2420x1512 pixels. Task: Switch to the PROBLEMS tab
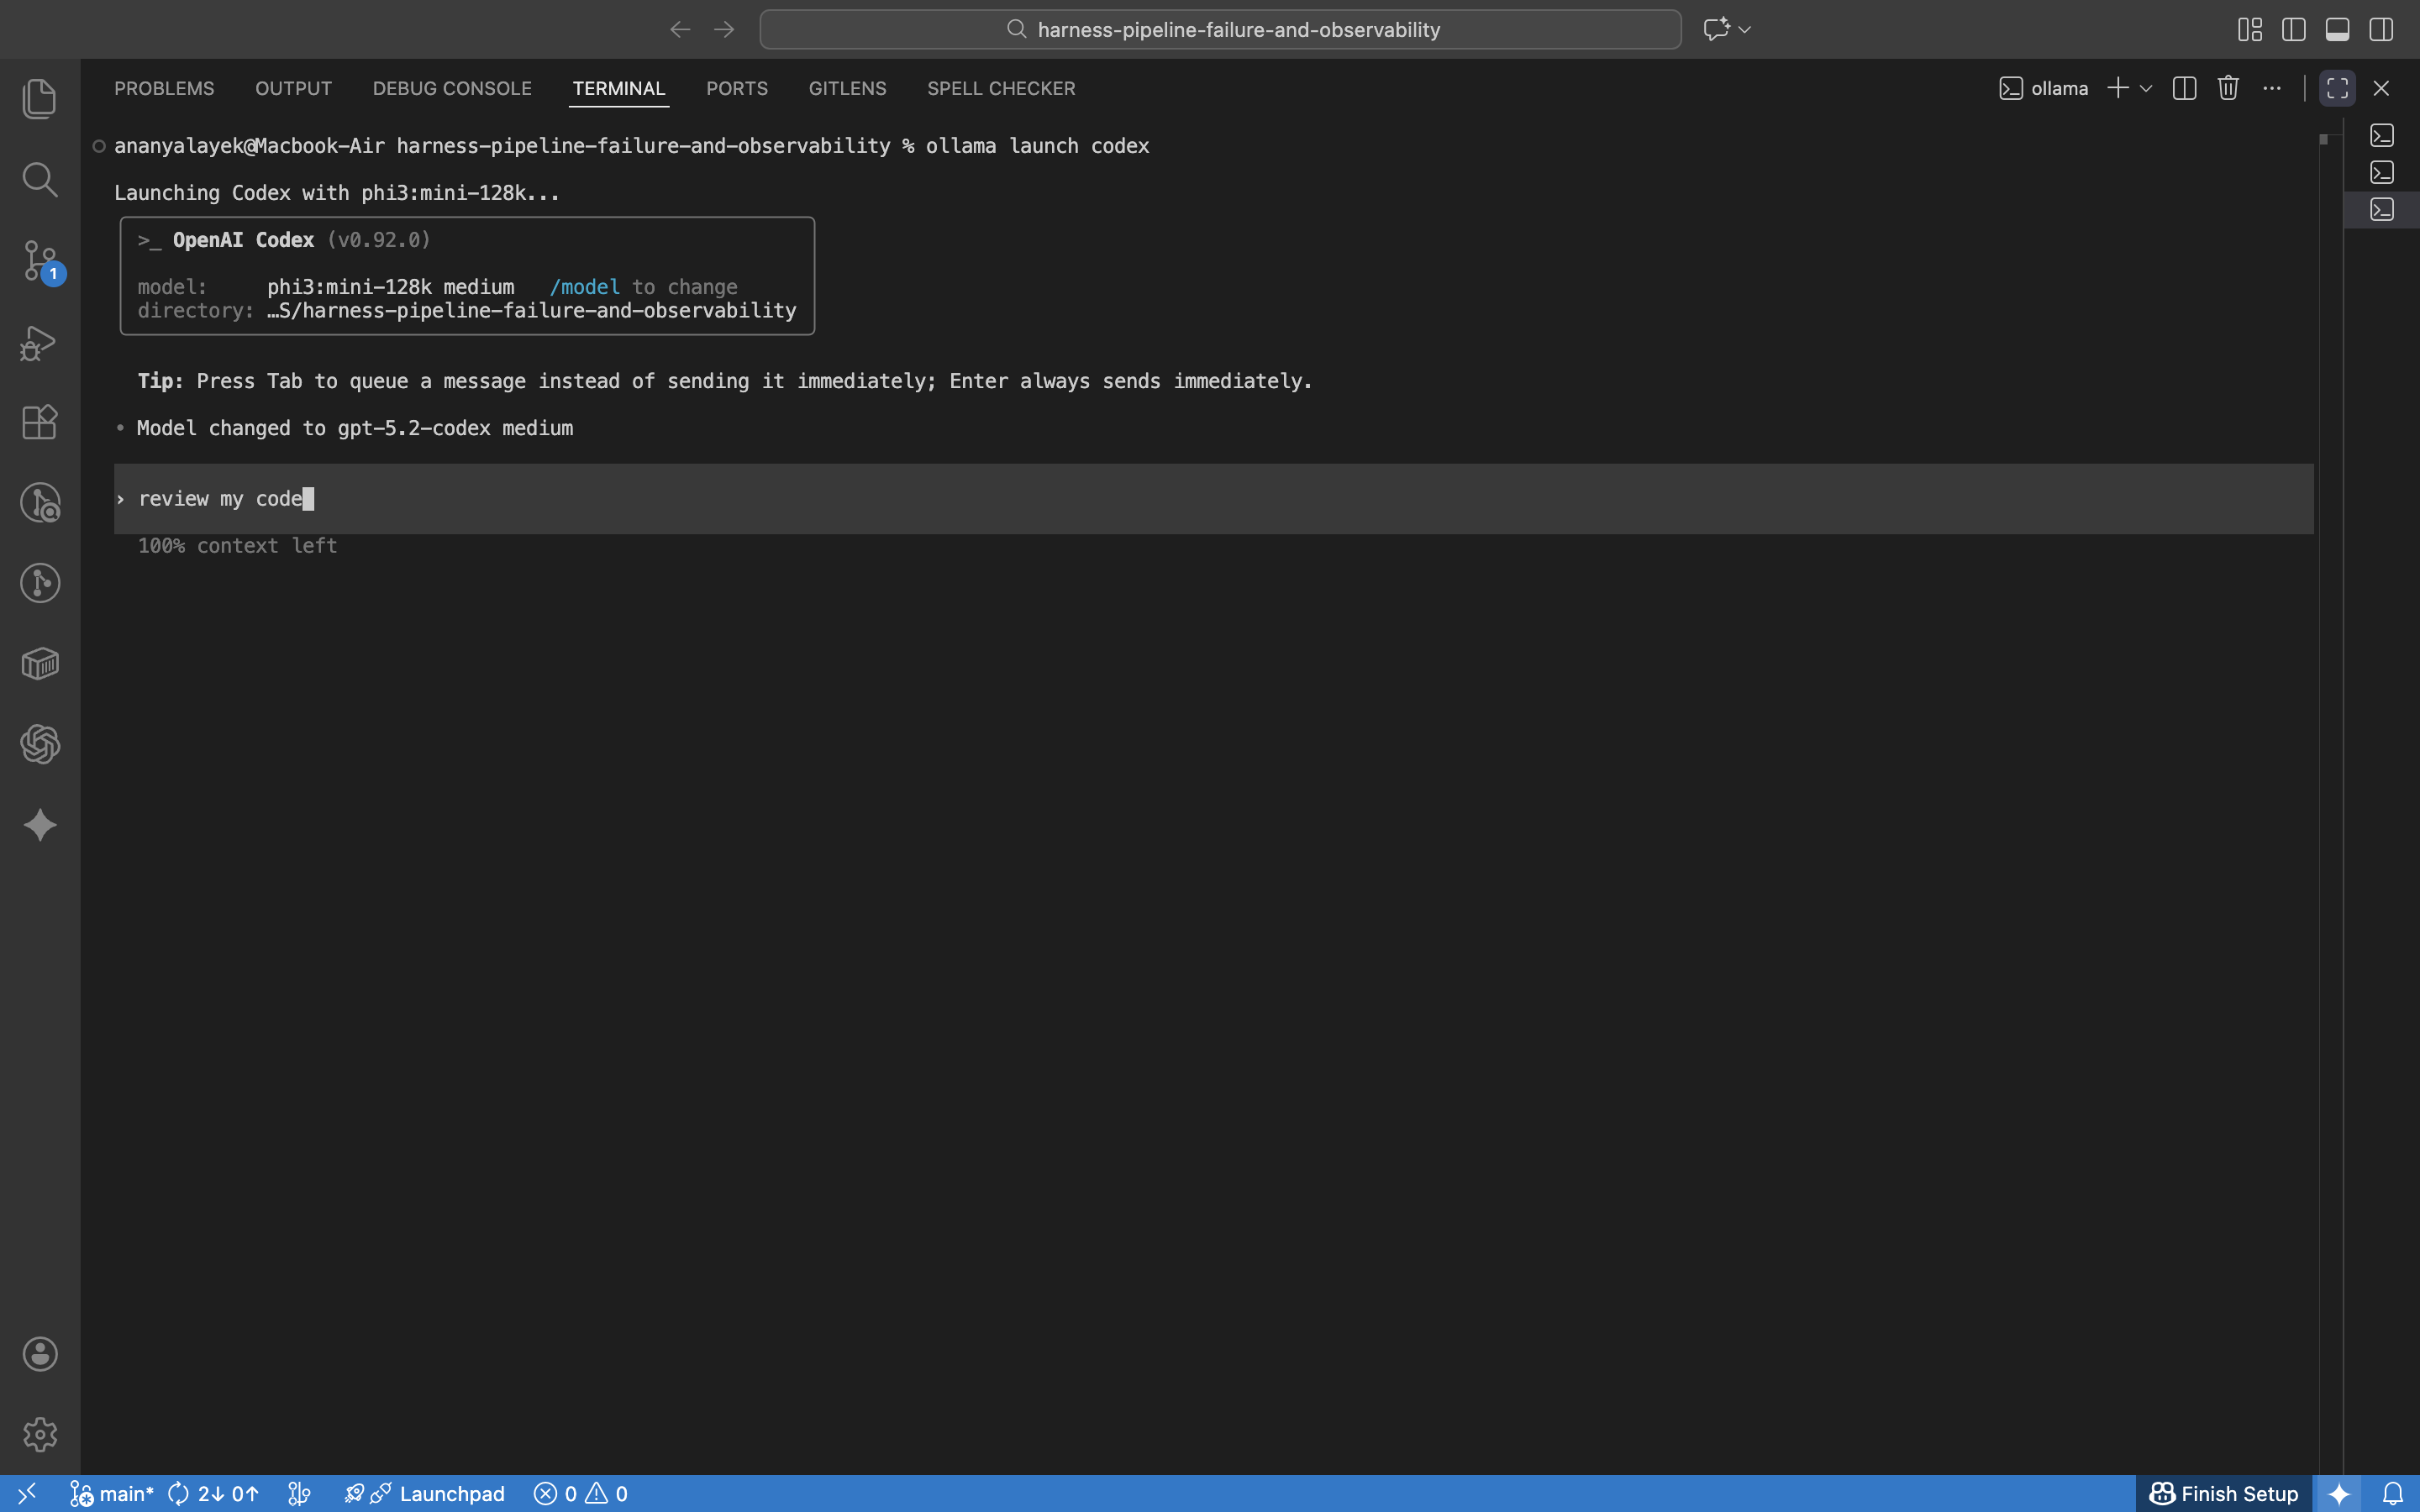click(x=164, y=88)
